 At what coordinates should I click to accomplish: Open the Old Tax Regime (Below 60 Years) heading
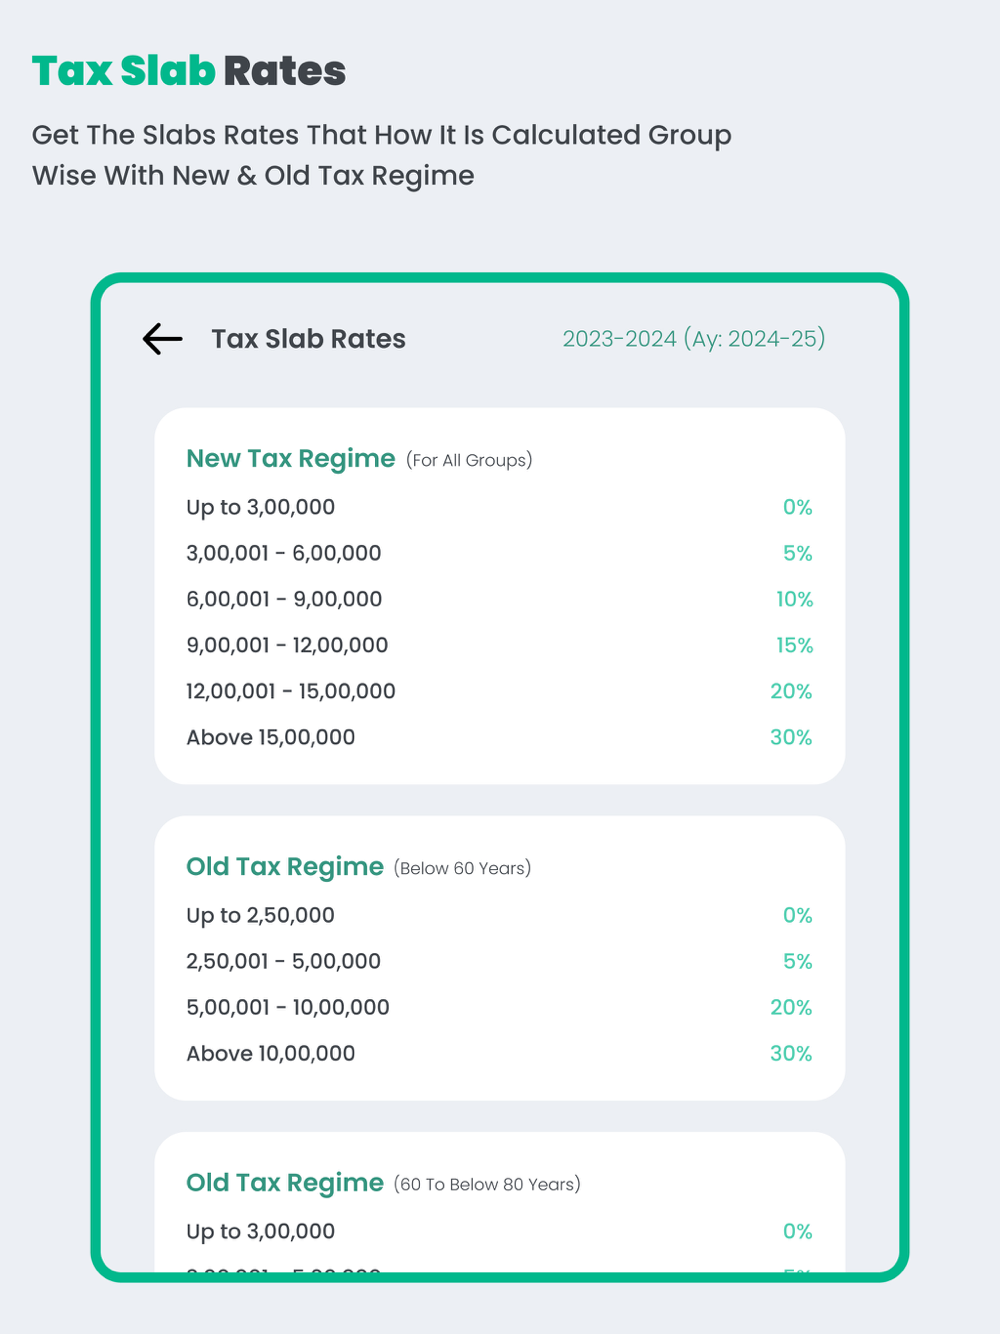point(285,867)
